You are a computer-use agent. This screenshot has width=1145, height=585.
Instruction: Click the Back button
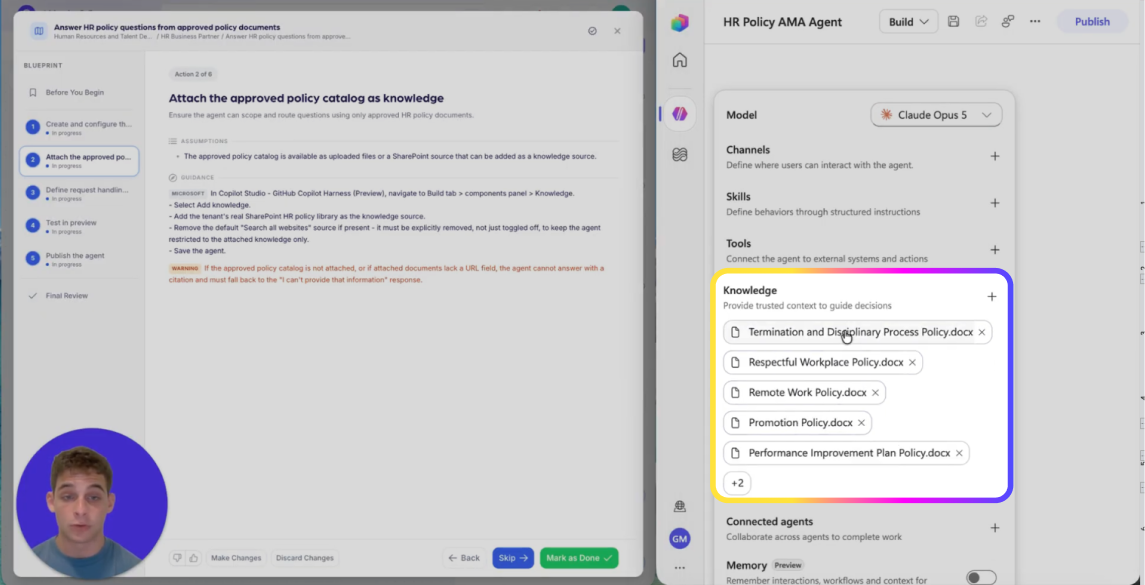point(464,558)
